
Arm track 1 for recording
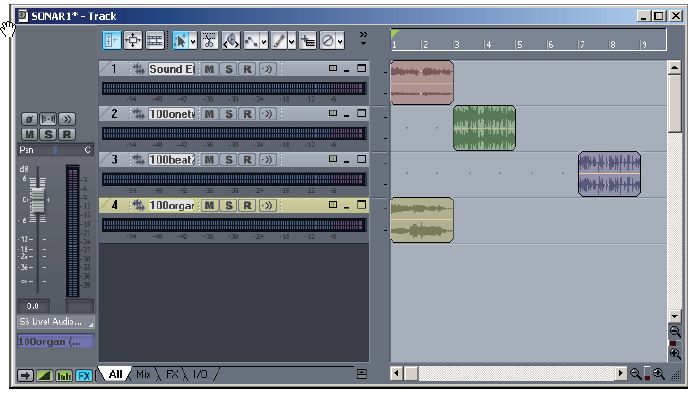tap(248, 69)
